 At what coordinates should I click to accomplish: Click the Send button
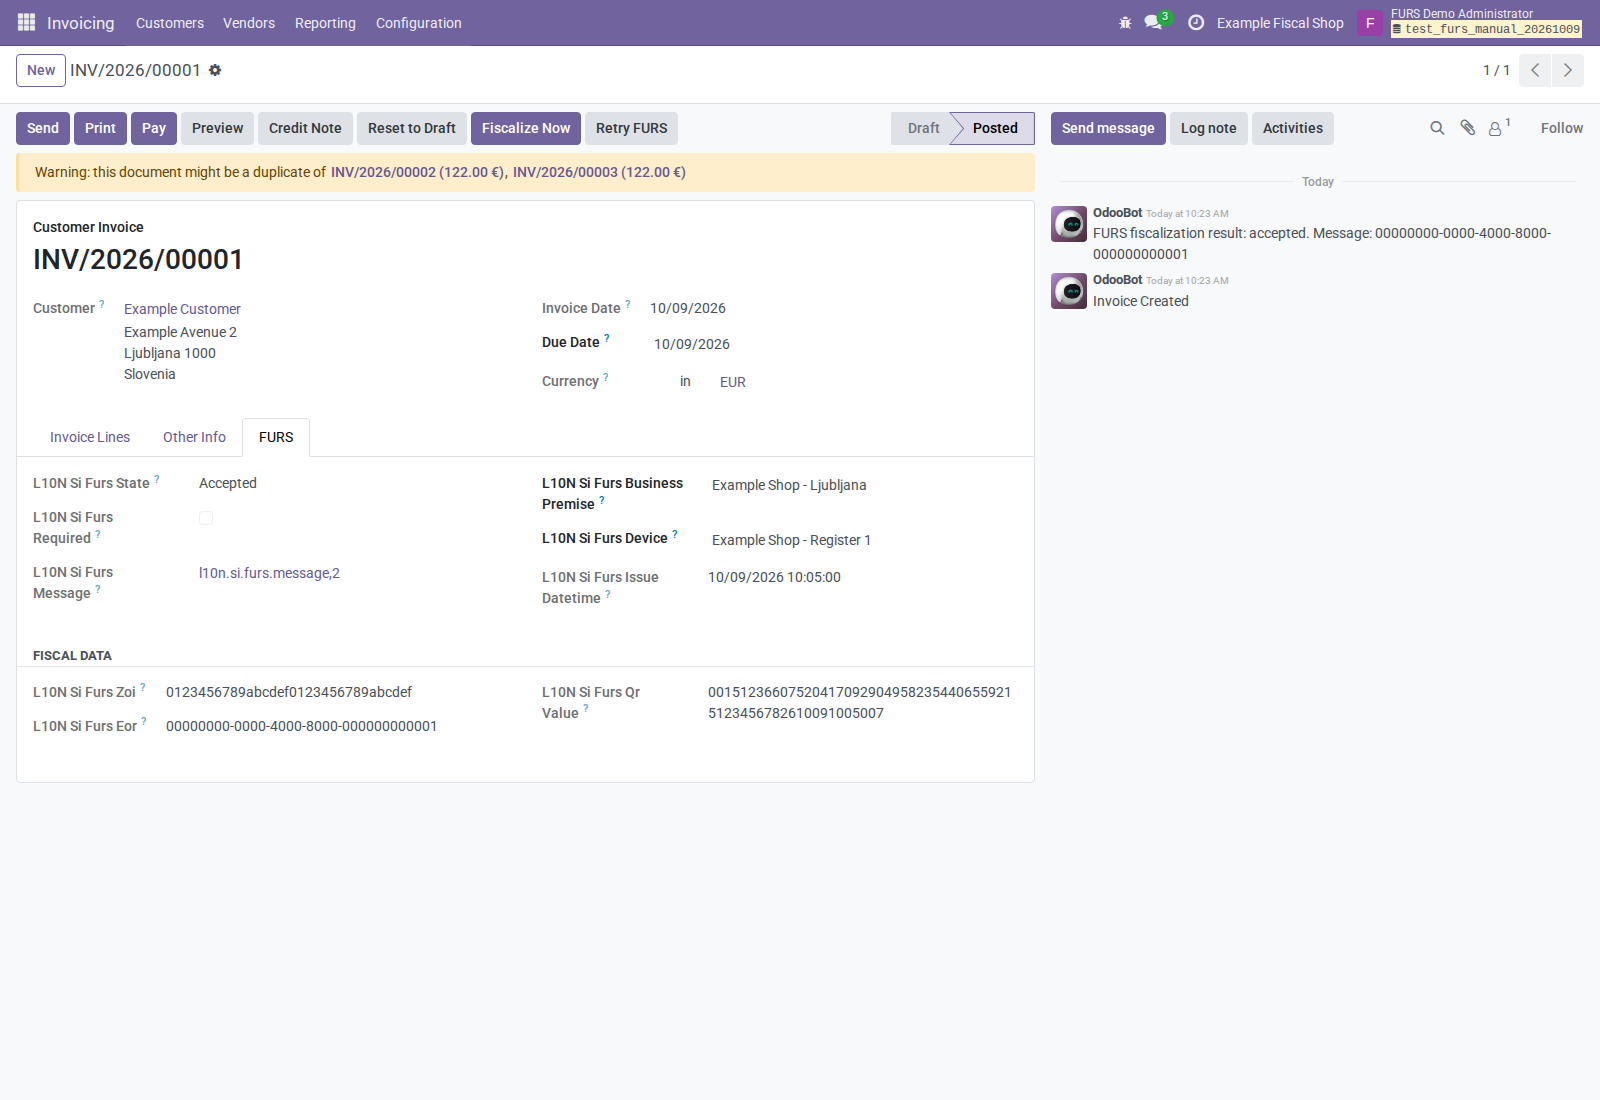click(43, 128)
